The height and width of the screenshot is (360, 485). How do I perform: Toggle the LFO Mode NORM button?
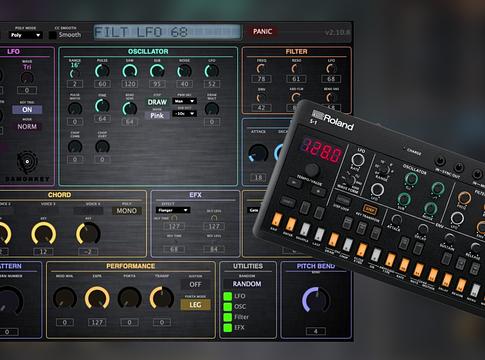[x=27, y=127]
